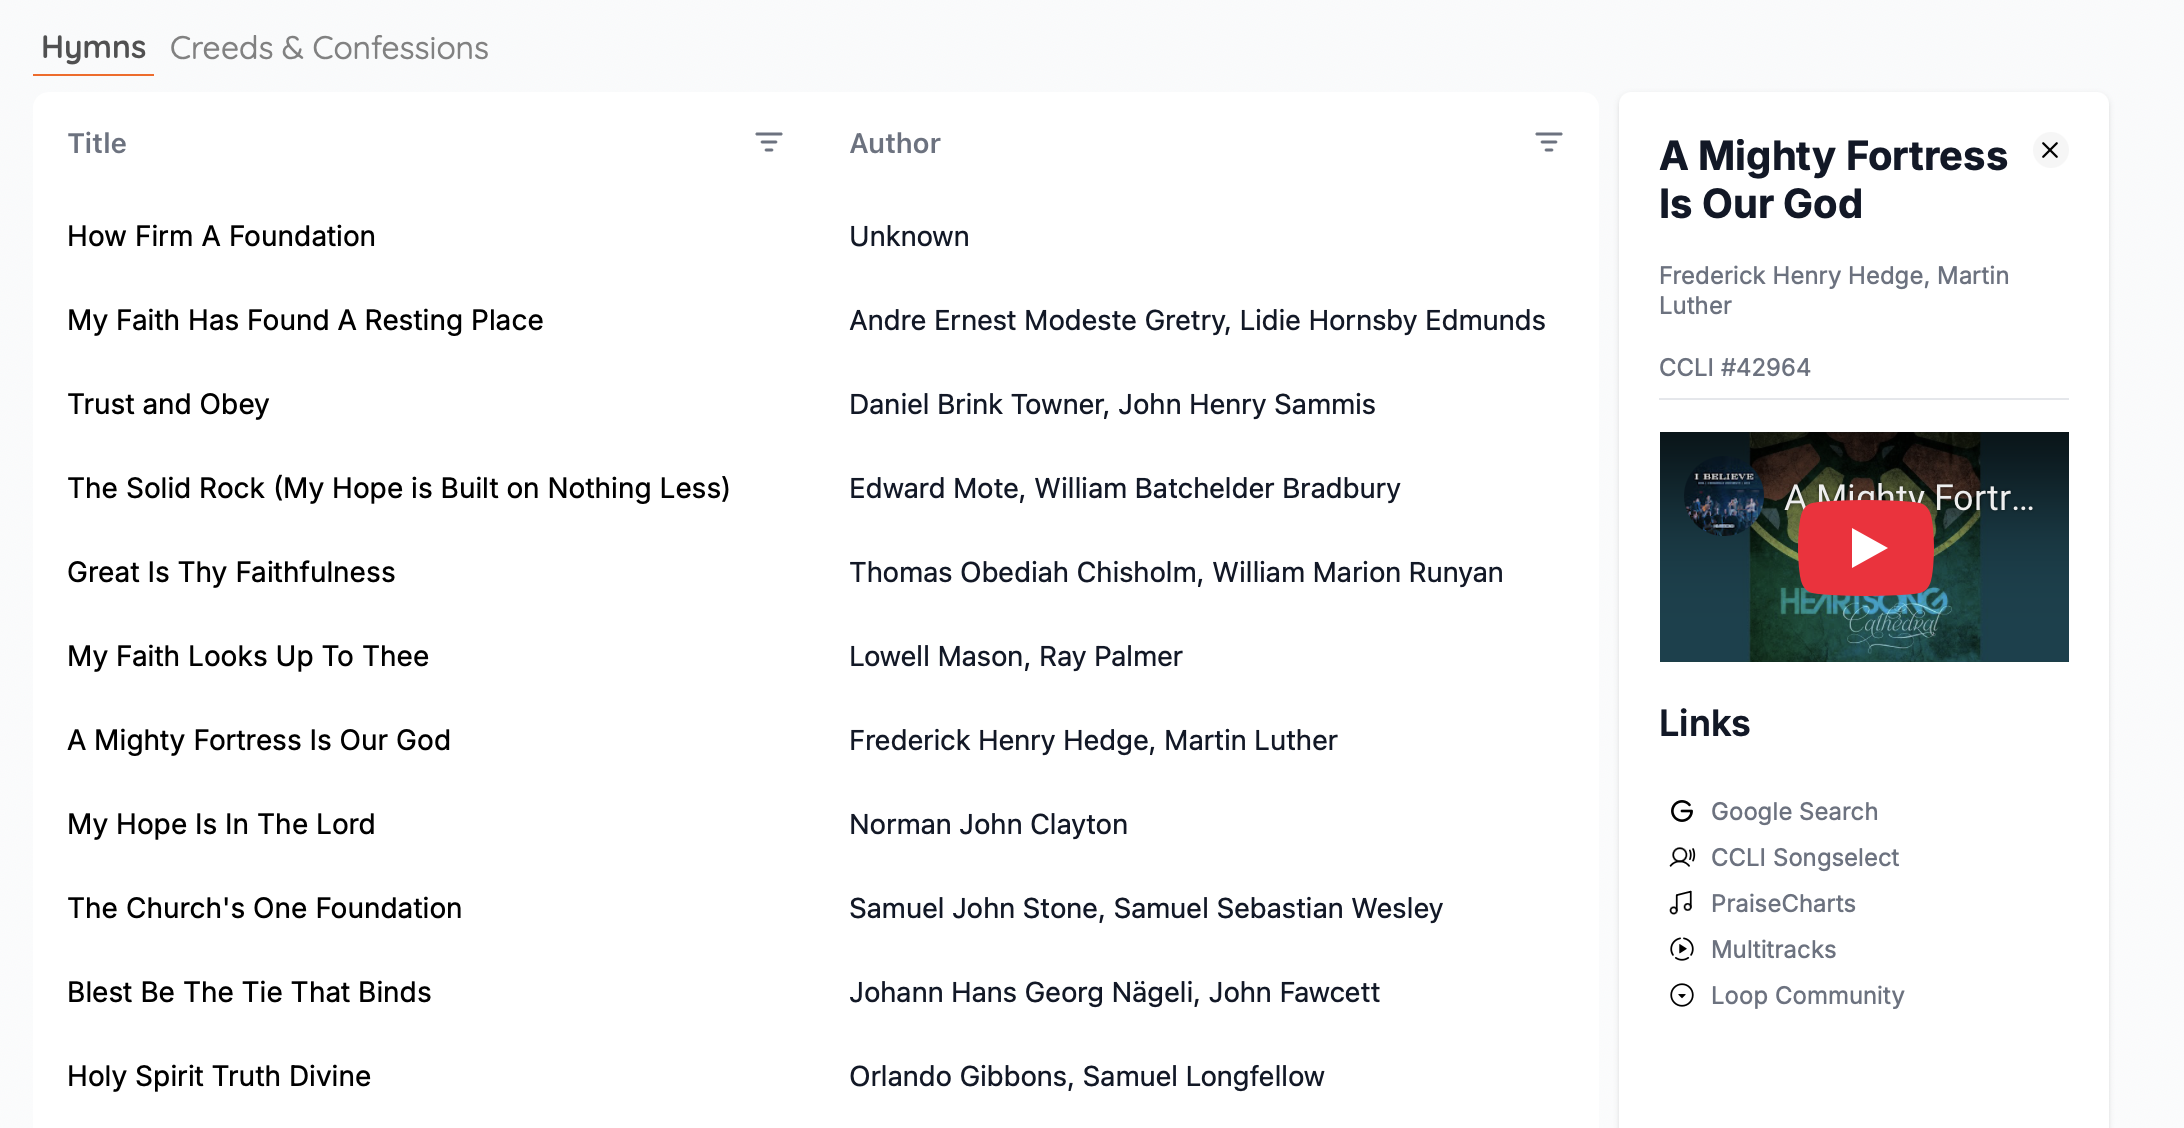
Task: Open the CCLI Songselect link
Action: [1804, 857]
